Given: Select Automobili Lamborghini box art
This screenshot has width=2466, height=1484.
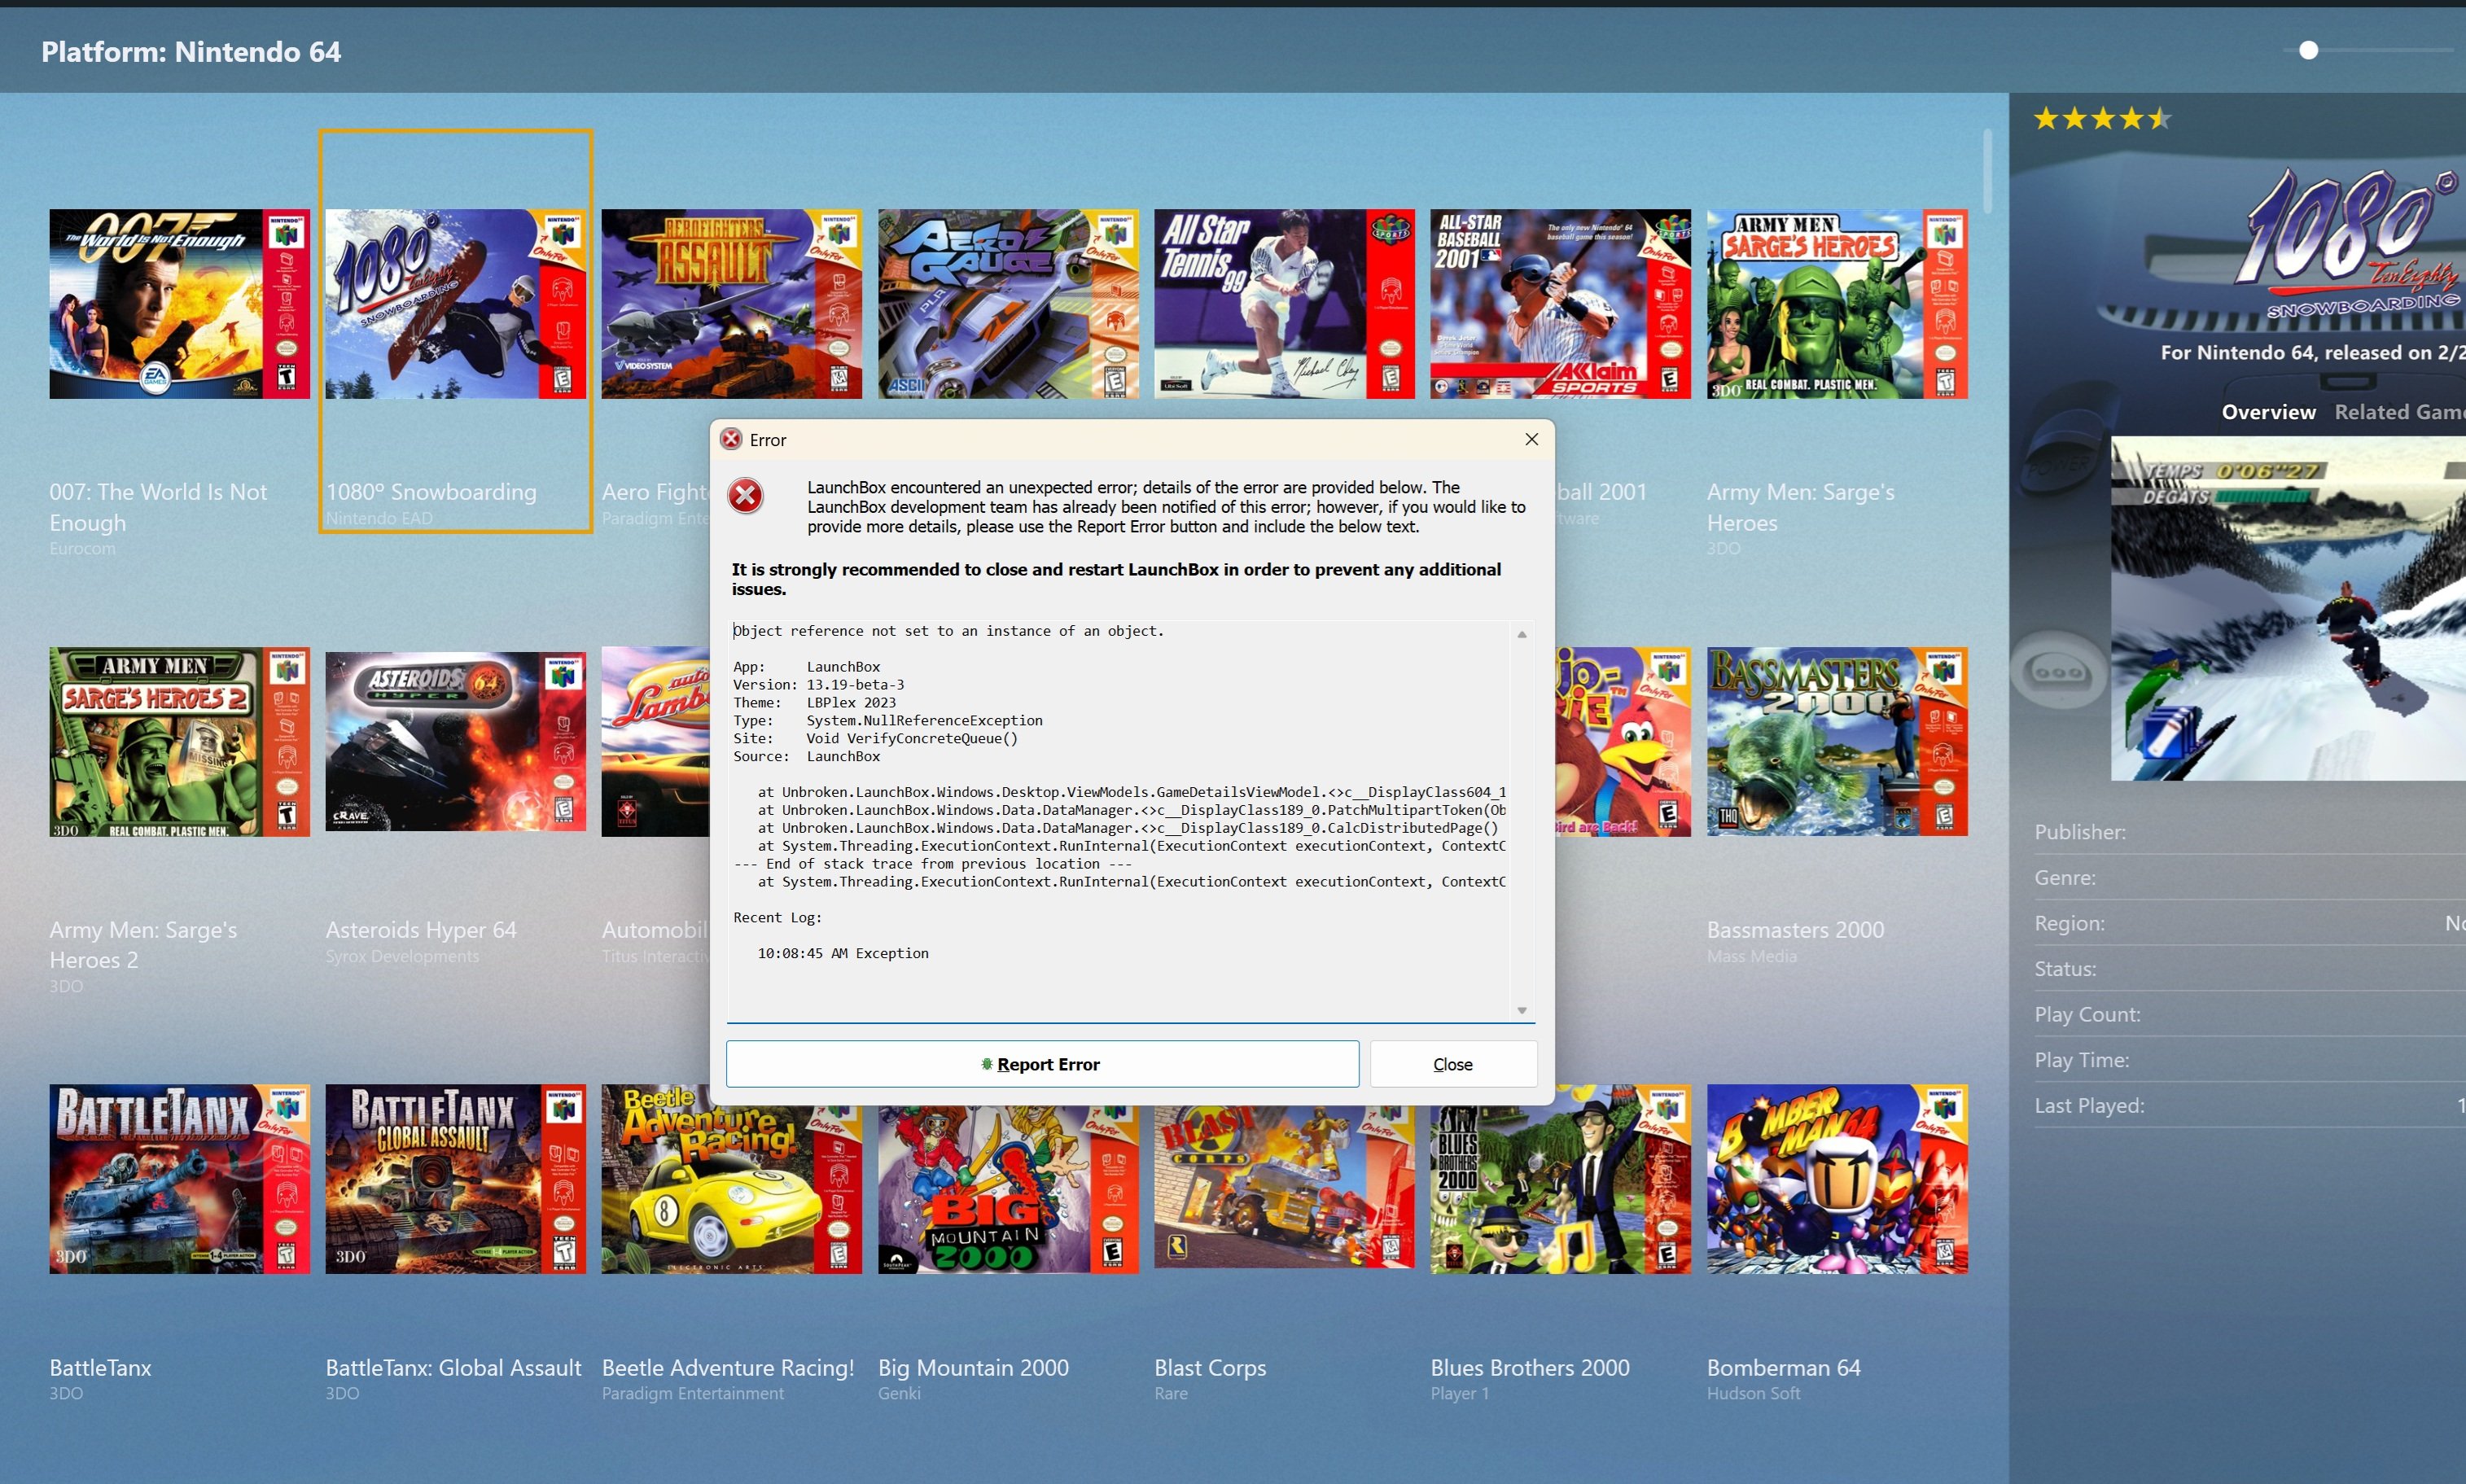Looking at the screenshot, I should point(656,741).
